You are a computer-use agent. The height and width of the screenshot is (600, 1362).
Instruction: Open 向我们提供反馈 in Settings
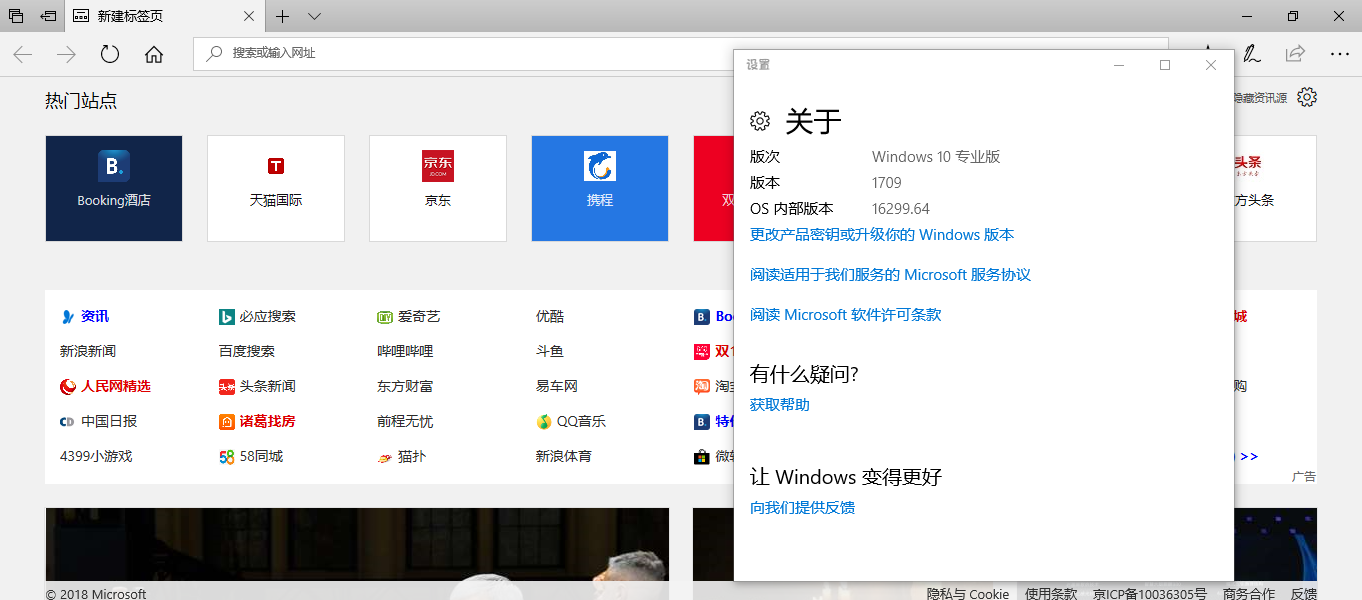tap(804, 507)
